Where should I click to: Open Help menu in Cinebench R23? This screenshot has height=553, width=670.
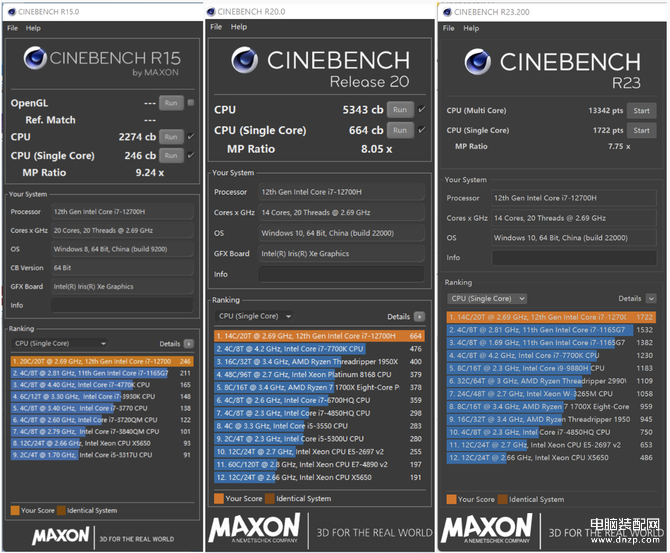coord(471,28)
